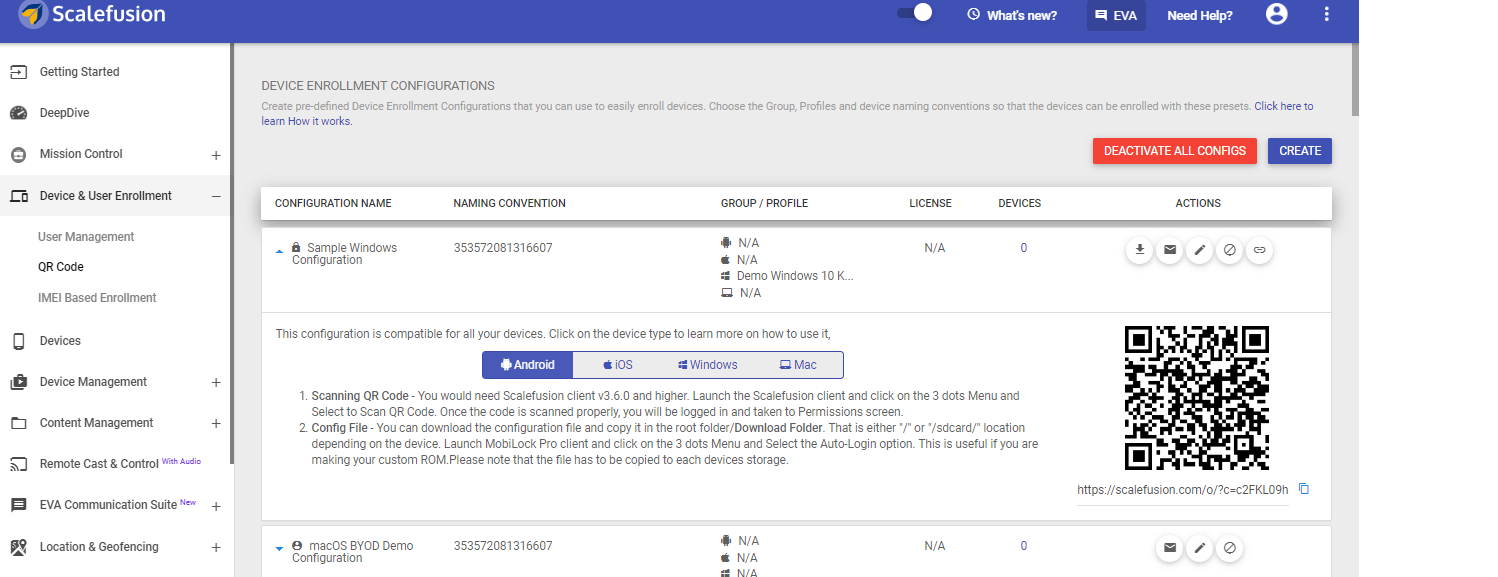Open IMEI Based Enrollment
1498x577 pixels.
pos(97,298)
